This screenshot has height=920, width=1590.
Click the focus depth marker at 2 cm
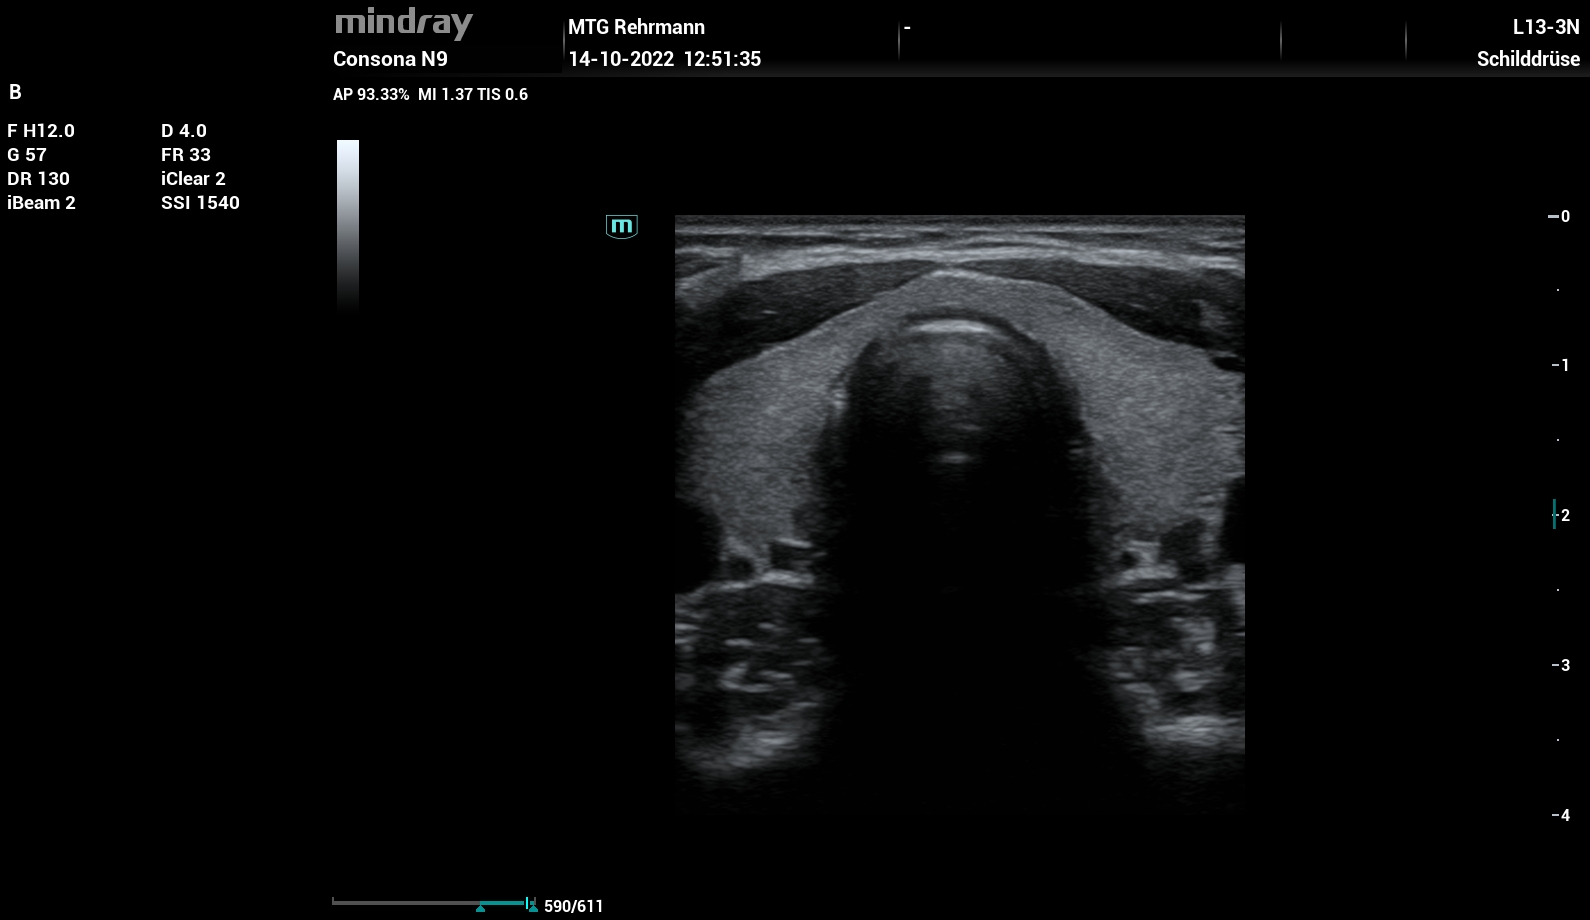click(1554, 514)
